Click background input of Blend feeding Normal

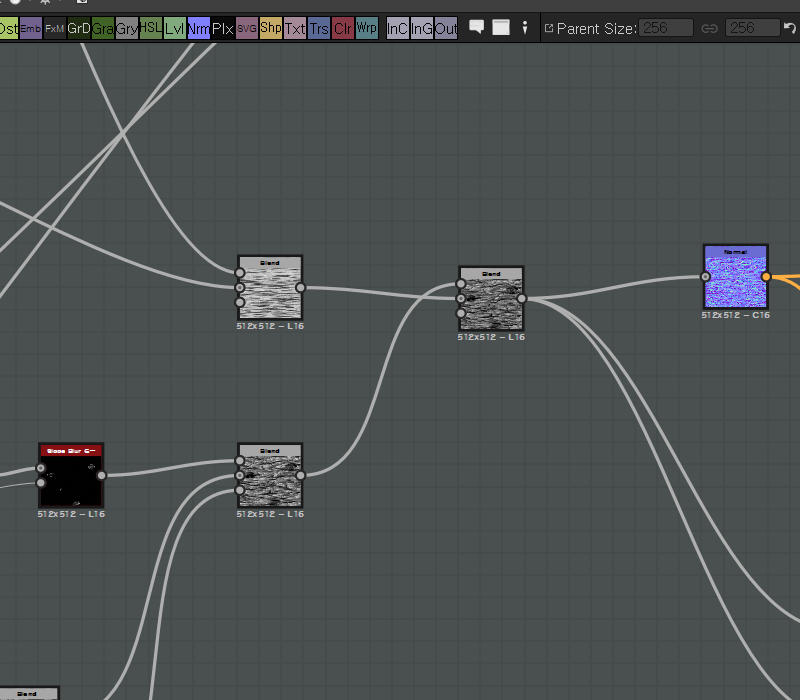coord(461,298)
